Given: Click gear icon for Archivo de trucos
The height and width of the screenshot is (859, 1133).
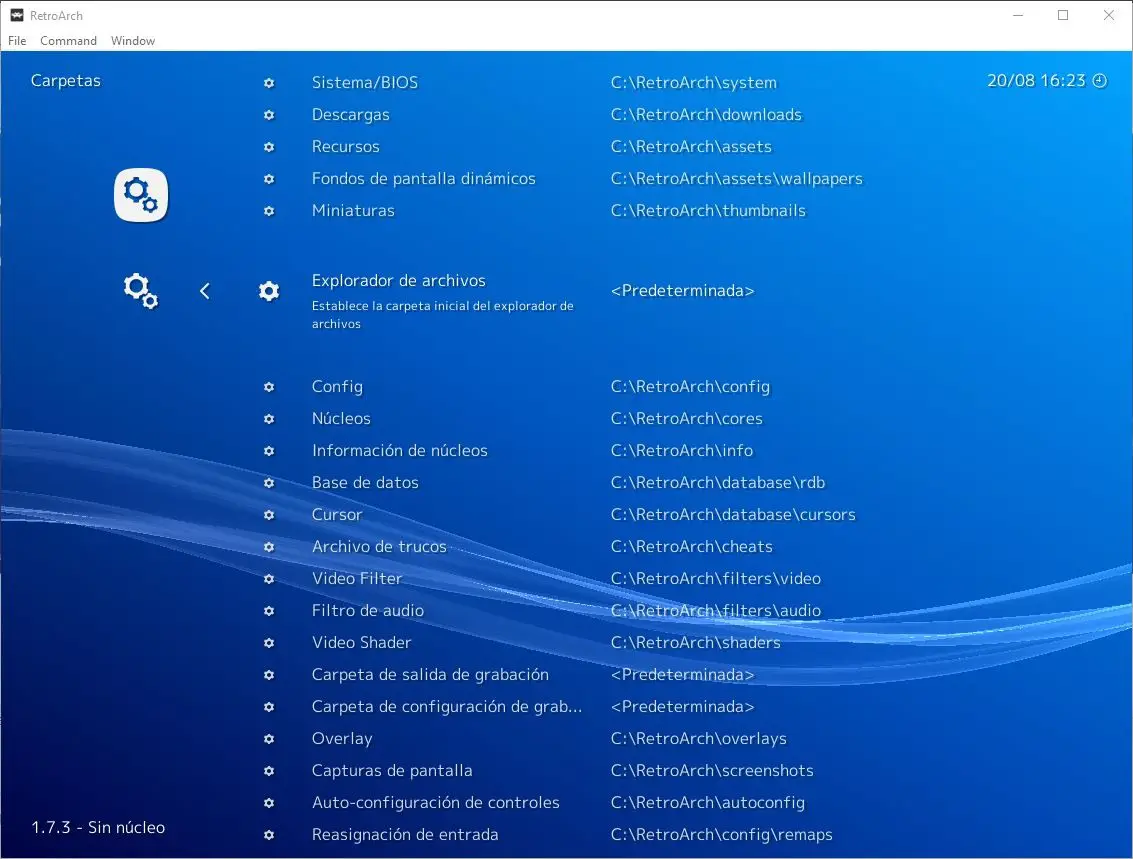Looking at the screenshot, I should [x=269, y=547].
